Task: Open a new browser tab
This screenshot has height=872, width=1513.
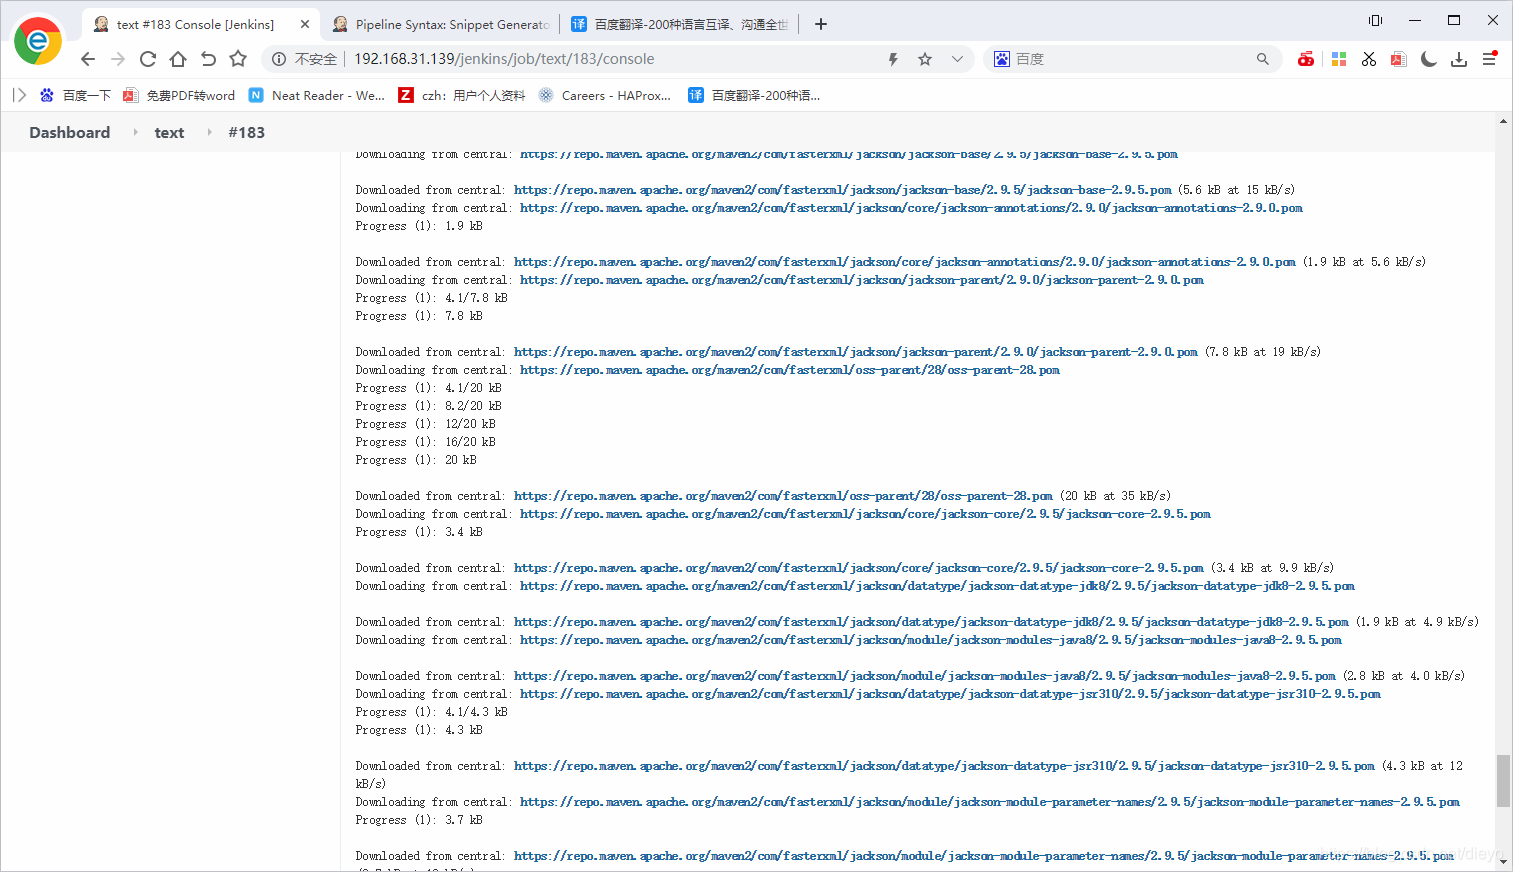Action: pyautogui.click(x=821, y=24)
